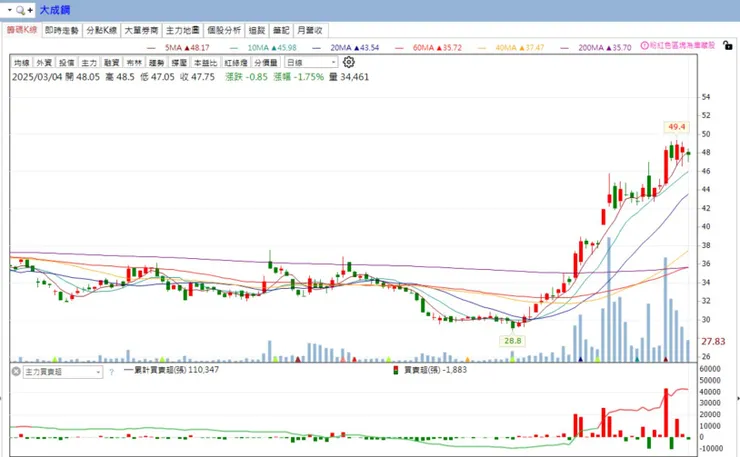Click the 20MA 43.54 legend
The height and width of the screenshot is (457, 740).
coord(345,48)
